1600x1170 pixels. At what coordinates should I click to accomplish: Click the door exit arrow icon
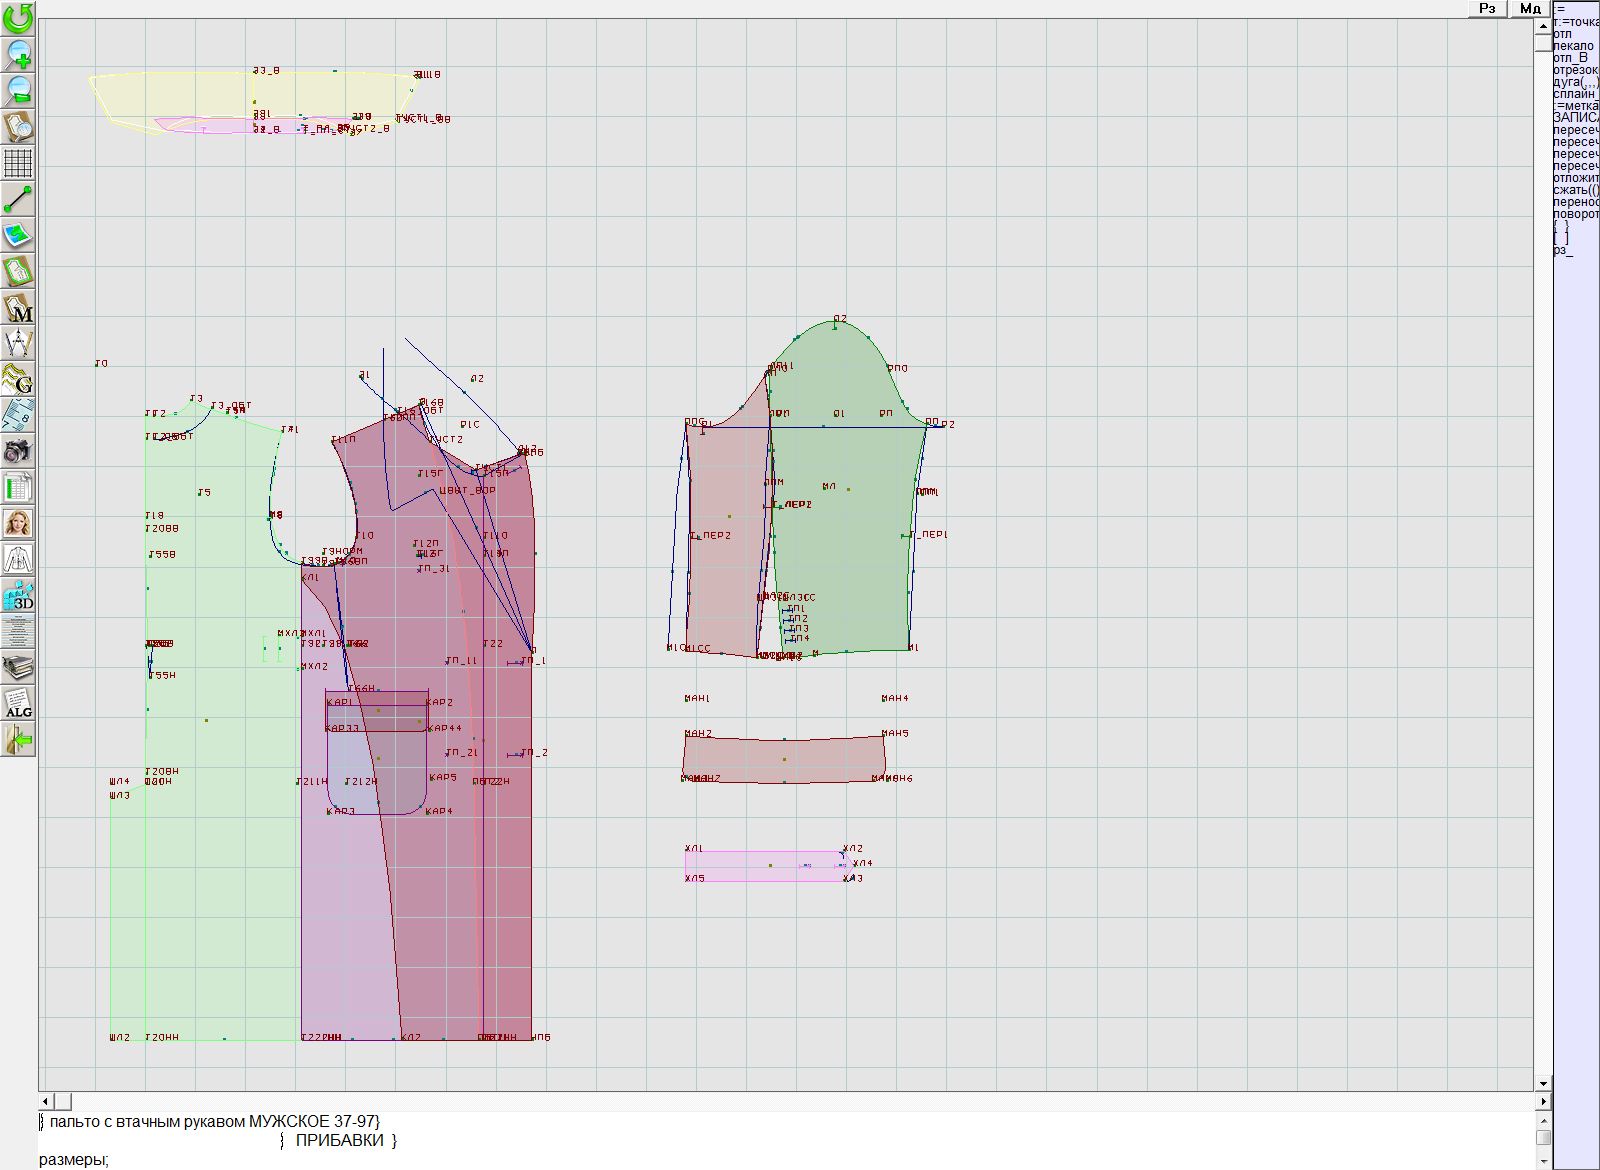pos(18,740)
